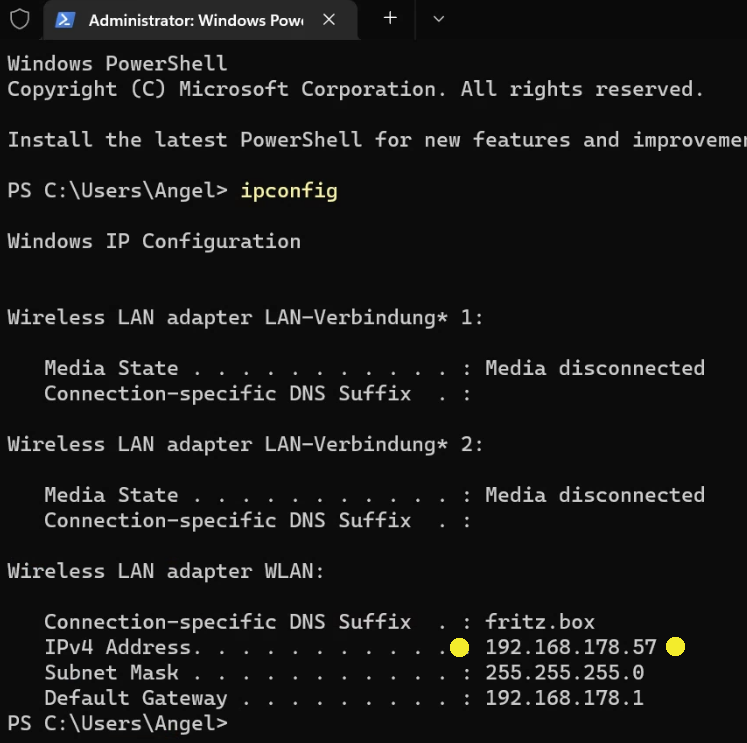This screenshot has width=747, height=743.
Task: Click the LAN-Verbindung* 2 adapter heading
Action: (x=245, y=444)
